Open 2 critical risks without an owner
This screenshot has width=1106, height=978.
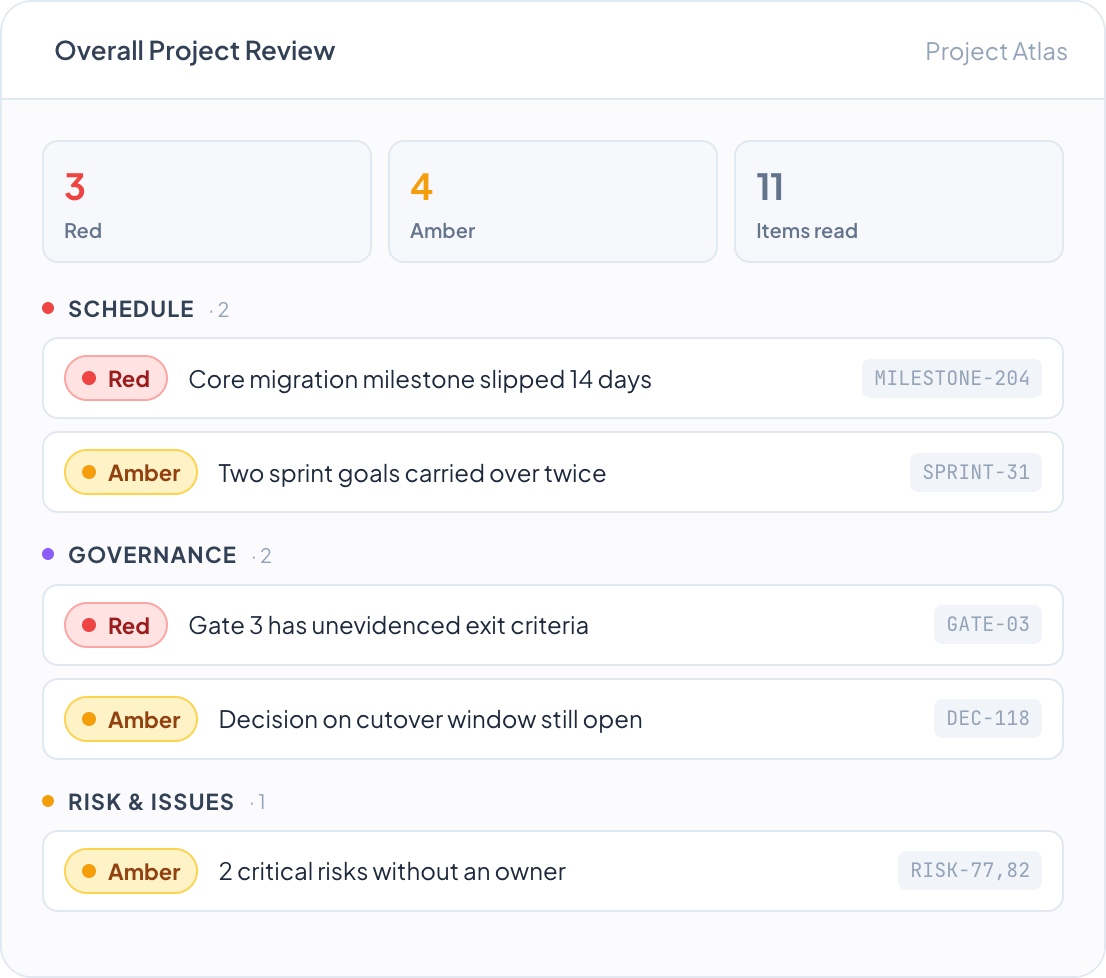552,871
